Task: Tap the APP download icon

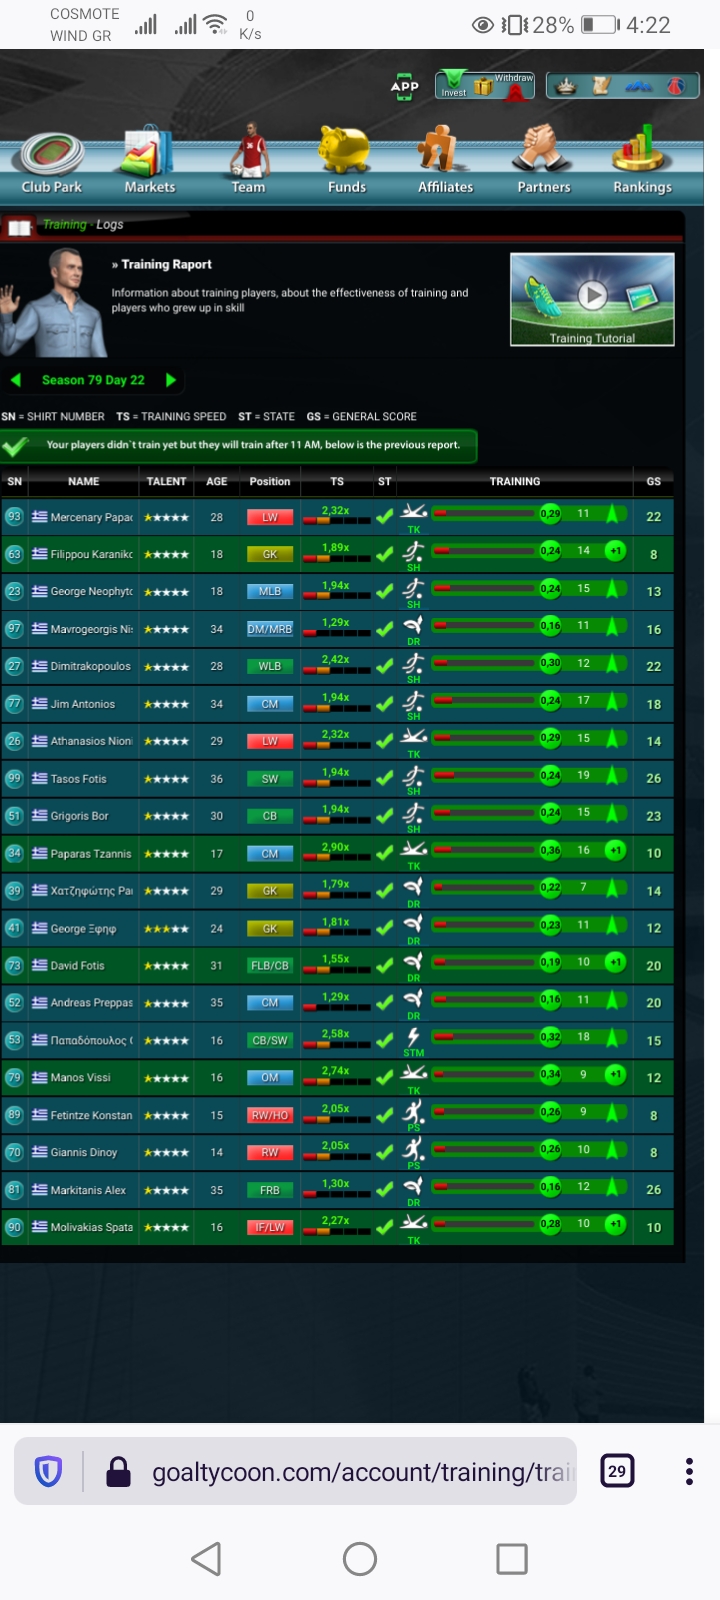Action: pyautogui.click(x=405, y=87)
